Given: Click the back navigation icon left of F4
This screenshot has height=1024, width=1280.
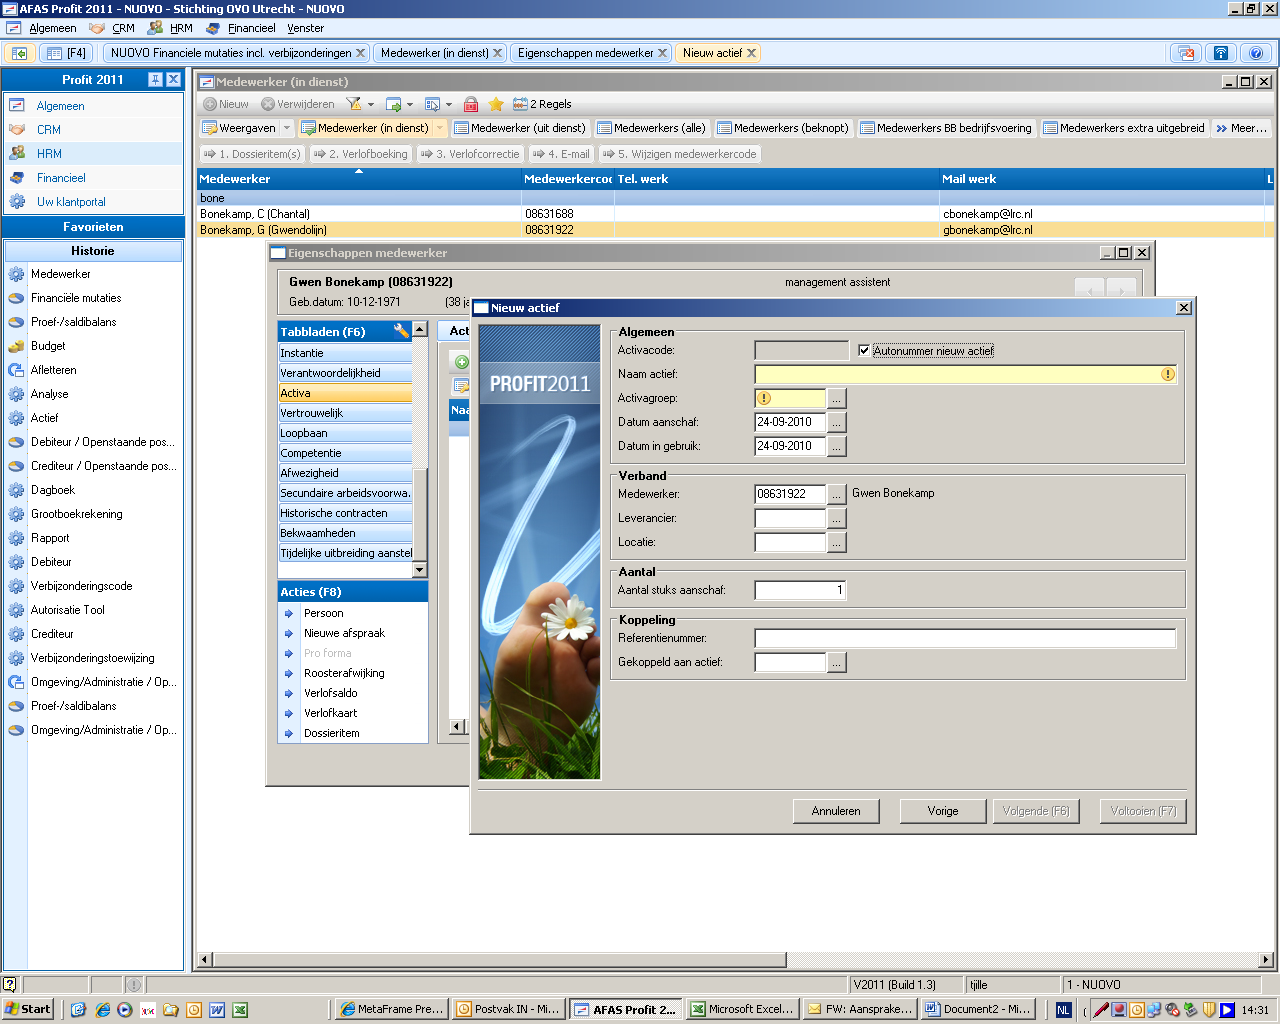Looking at the screenshot, I should 19,53.
